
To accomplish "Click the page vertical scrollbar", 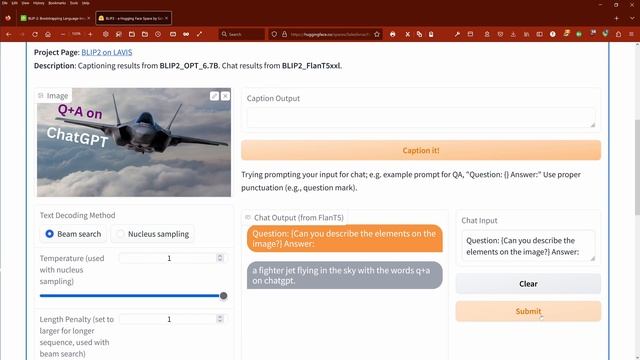I will pyautogui.click(x=637, y=167).
